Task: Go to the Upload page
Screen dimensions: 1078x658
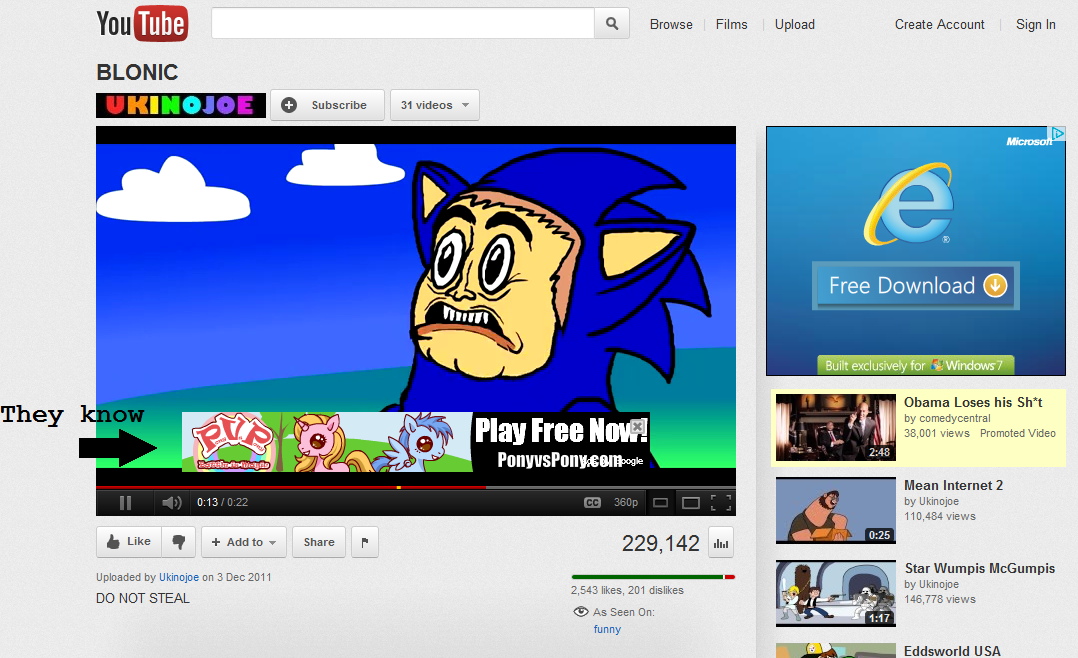Action: (795, 25)
